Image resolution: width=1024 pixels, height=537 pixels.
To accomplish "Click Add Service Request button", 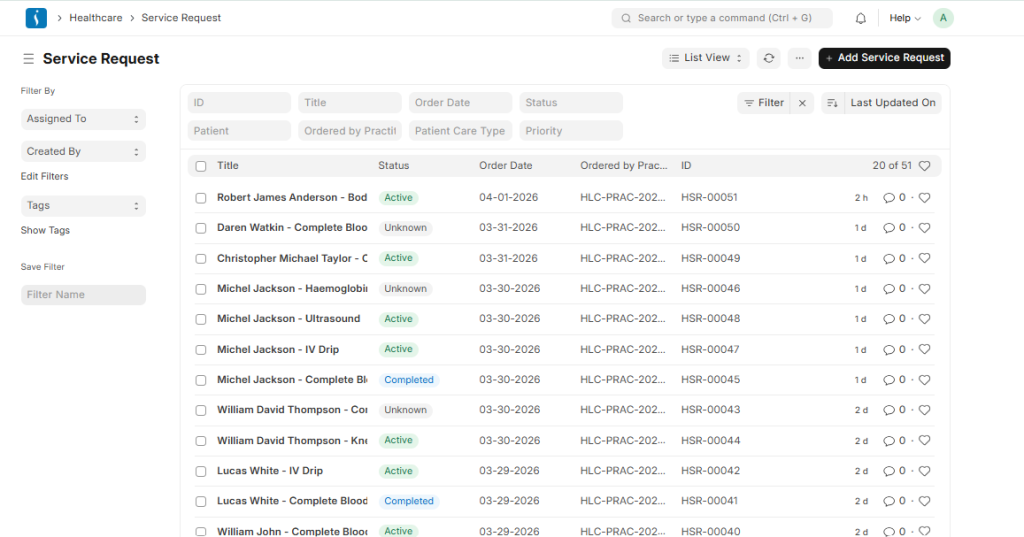I will tap(884, 58).
